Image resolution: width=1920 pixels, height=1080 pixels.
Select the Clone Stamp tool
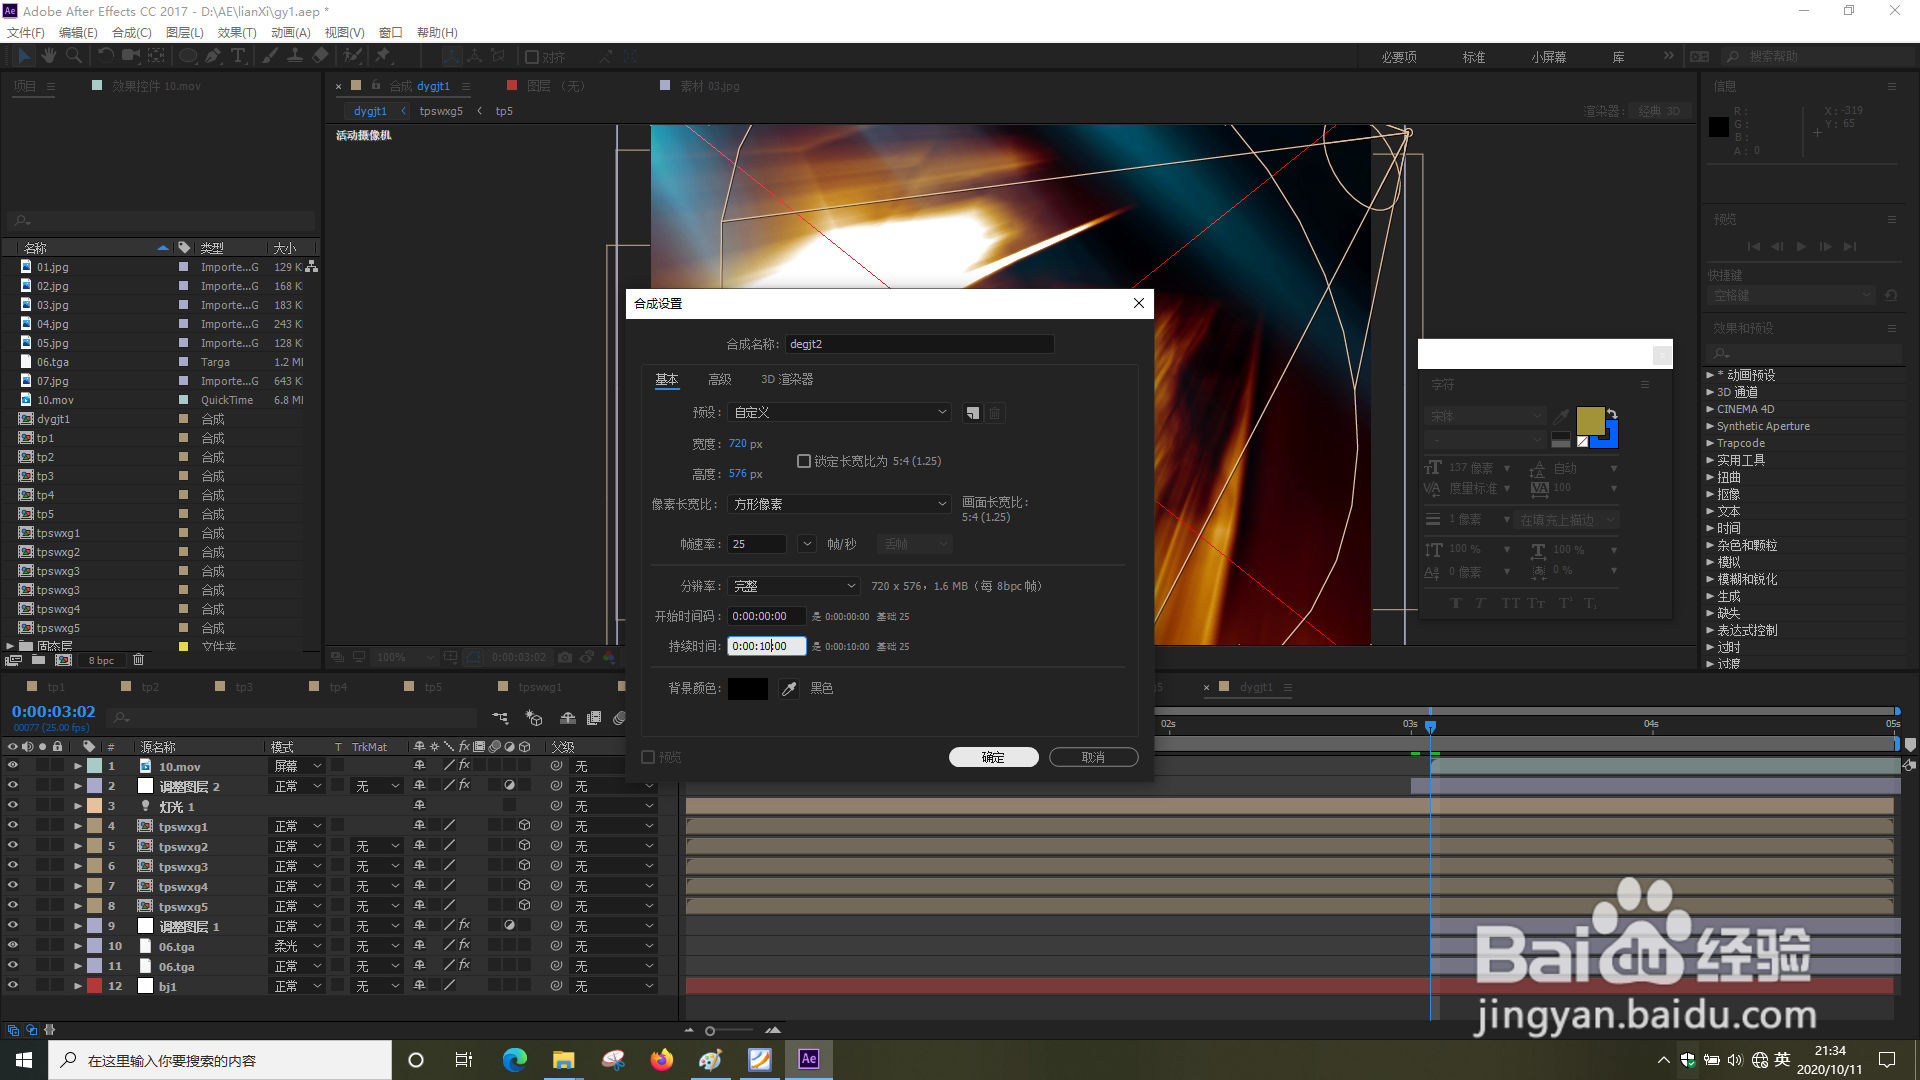[x=295, y=56]
